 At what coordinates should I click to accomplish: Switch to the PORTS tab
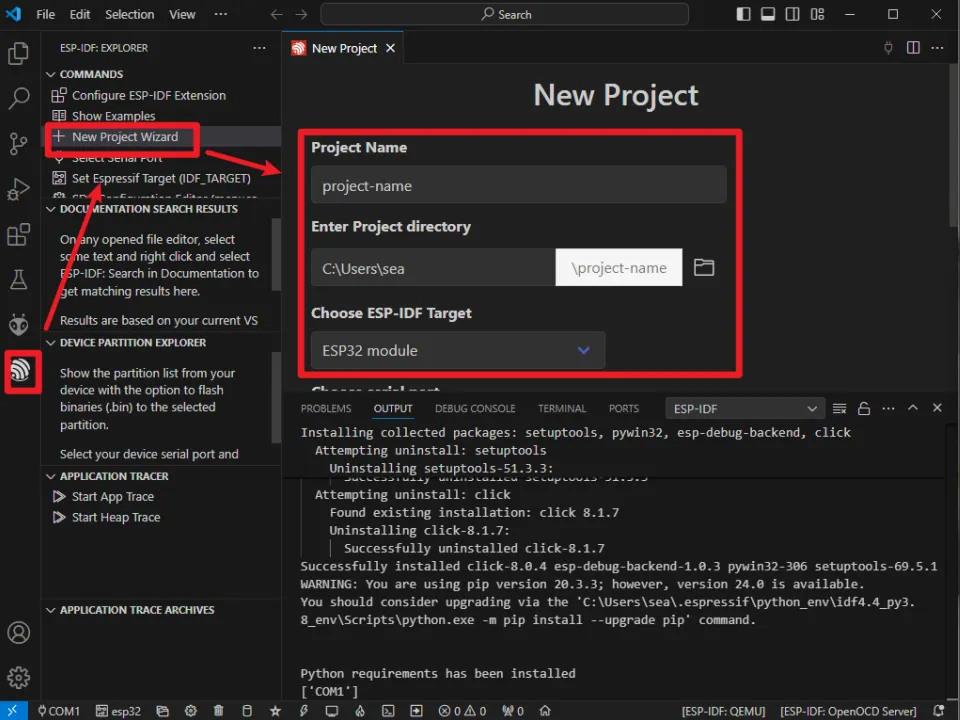624,408
